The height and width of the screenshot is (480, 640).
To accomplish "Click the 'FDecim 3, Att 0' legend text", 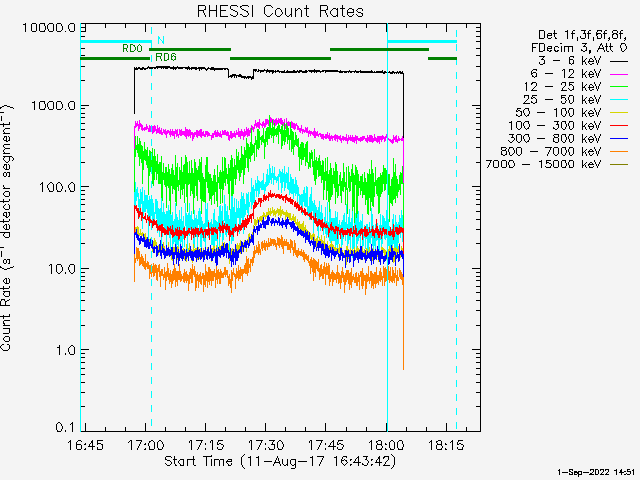I will [x=579, y=48].
